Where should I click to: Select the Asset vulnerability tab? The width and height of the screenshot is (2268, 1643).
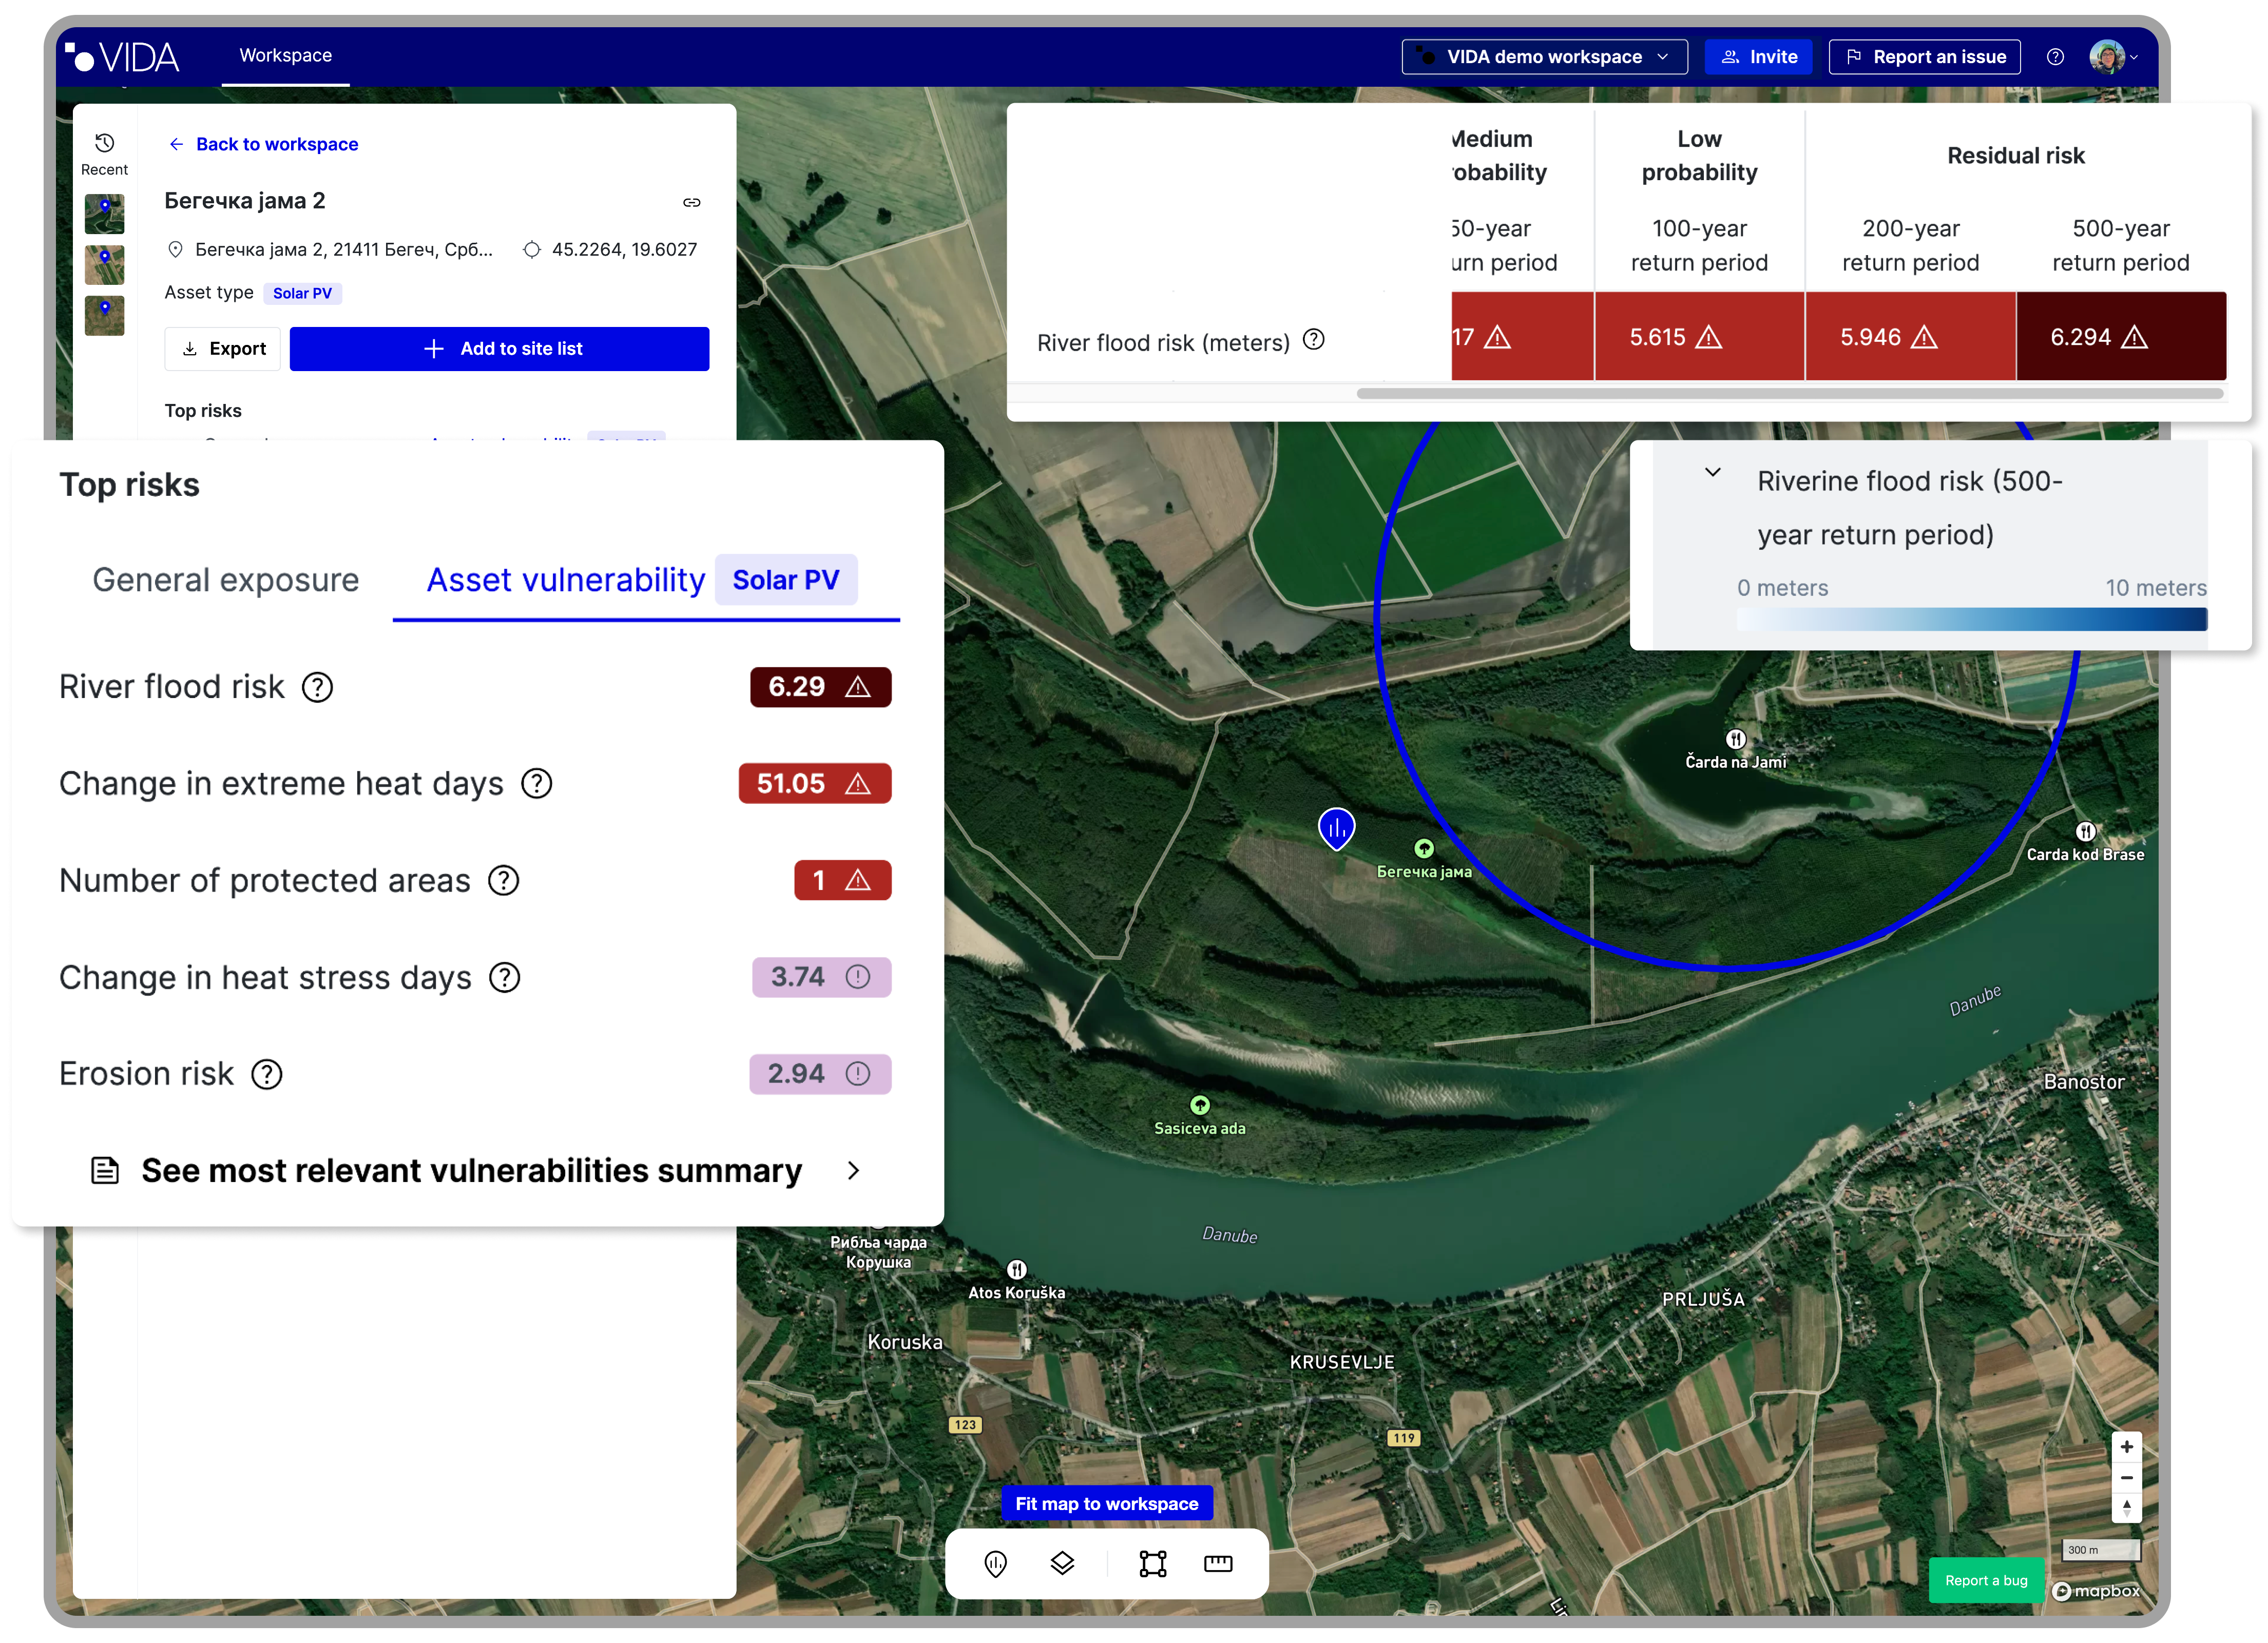click(566, 580)
